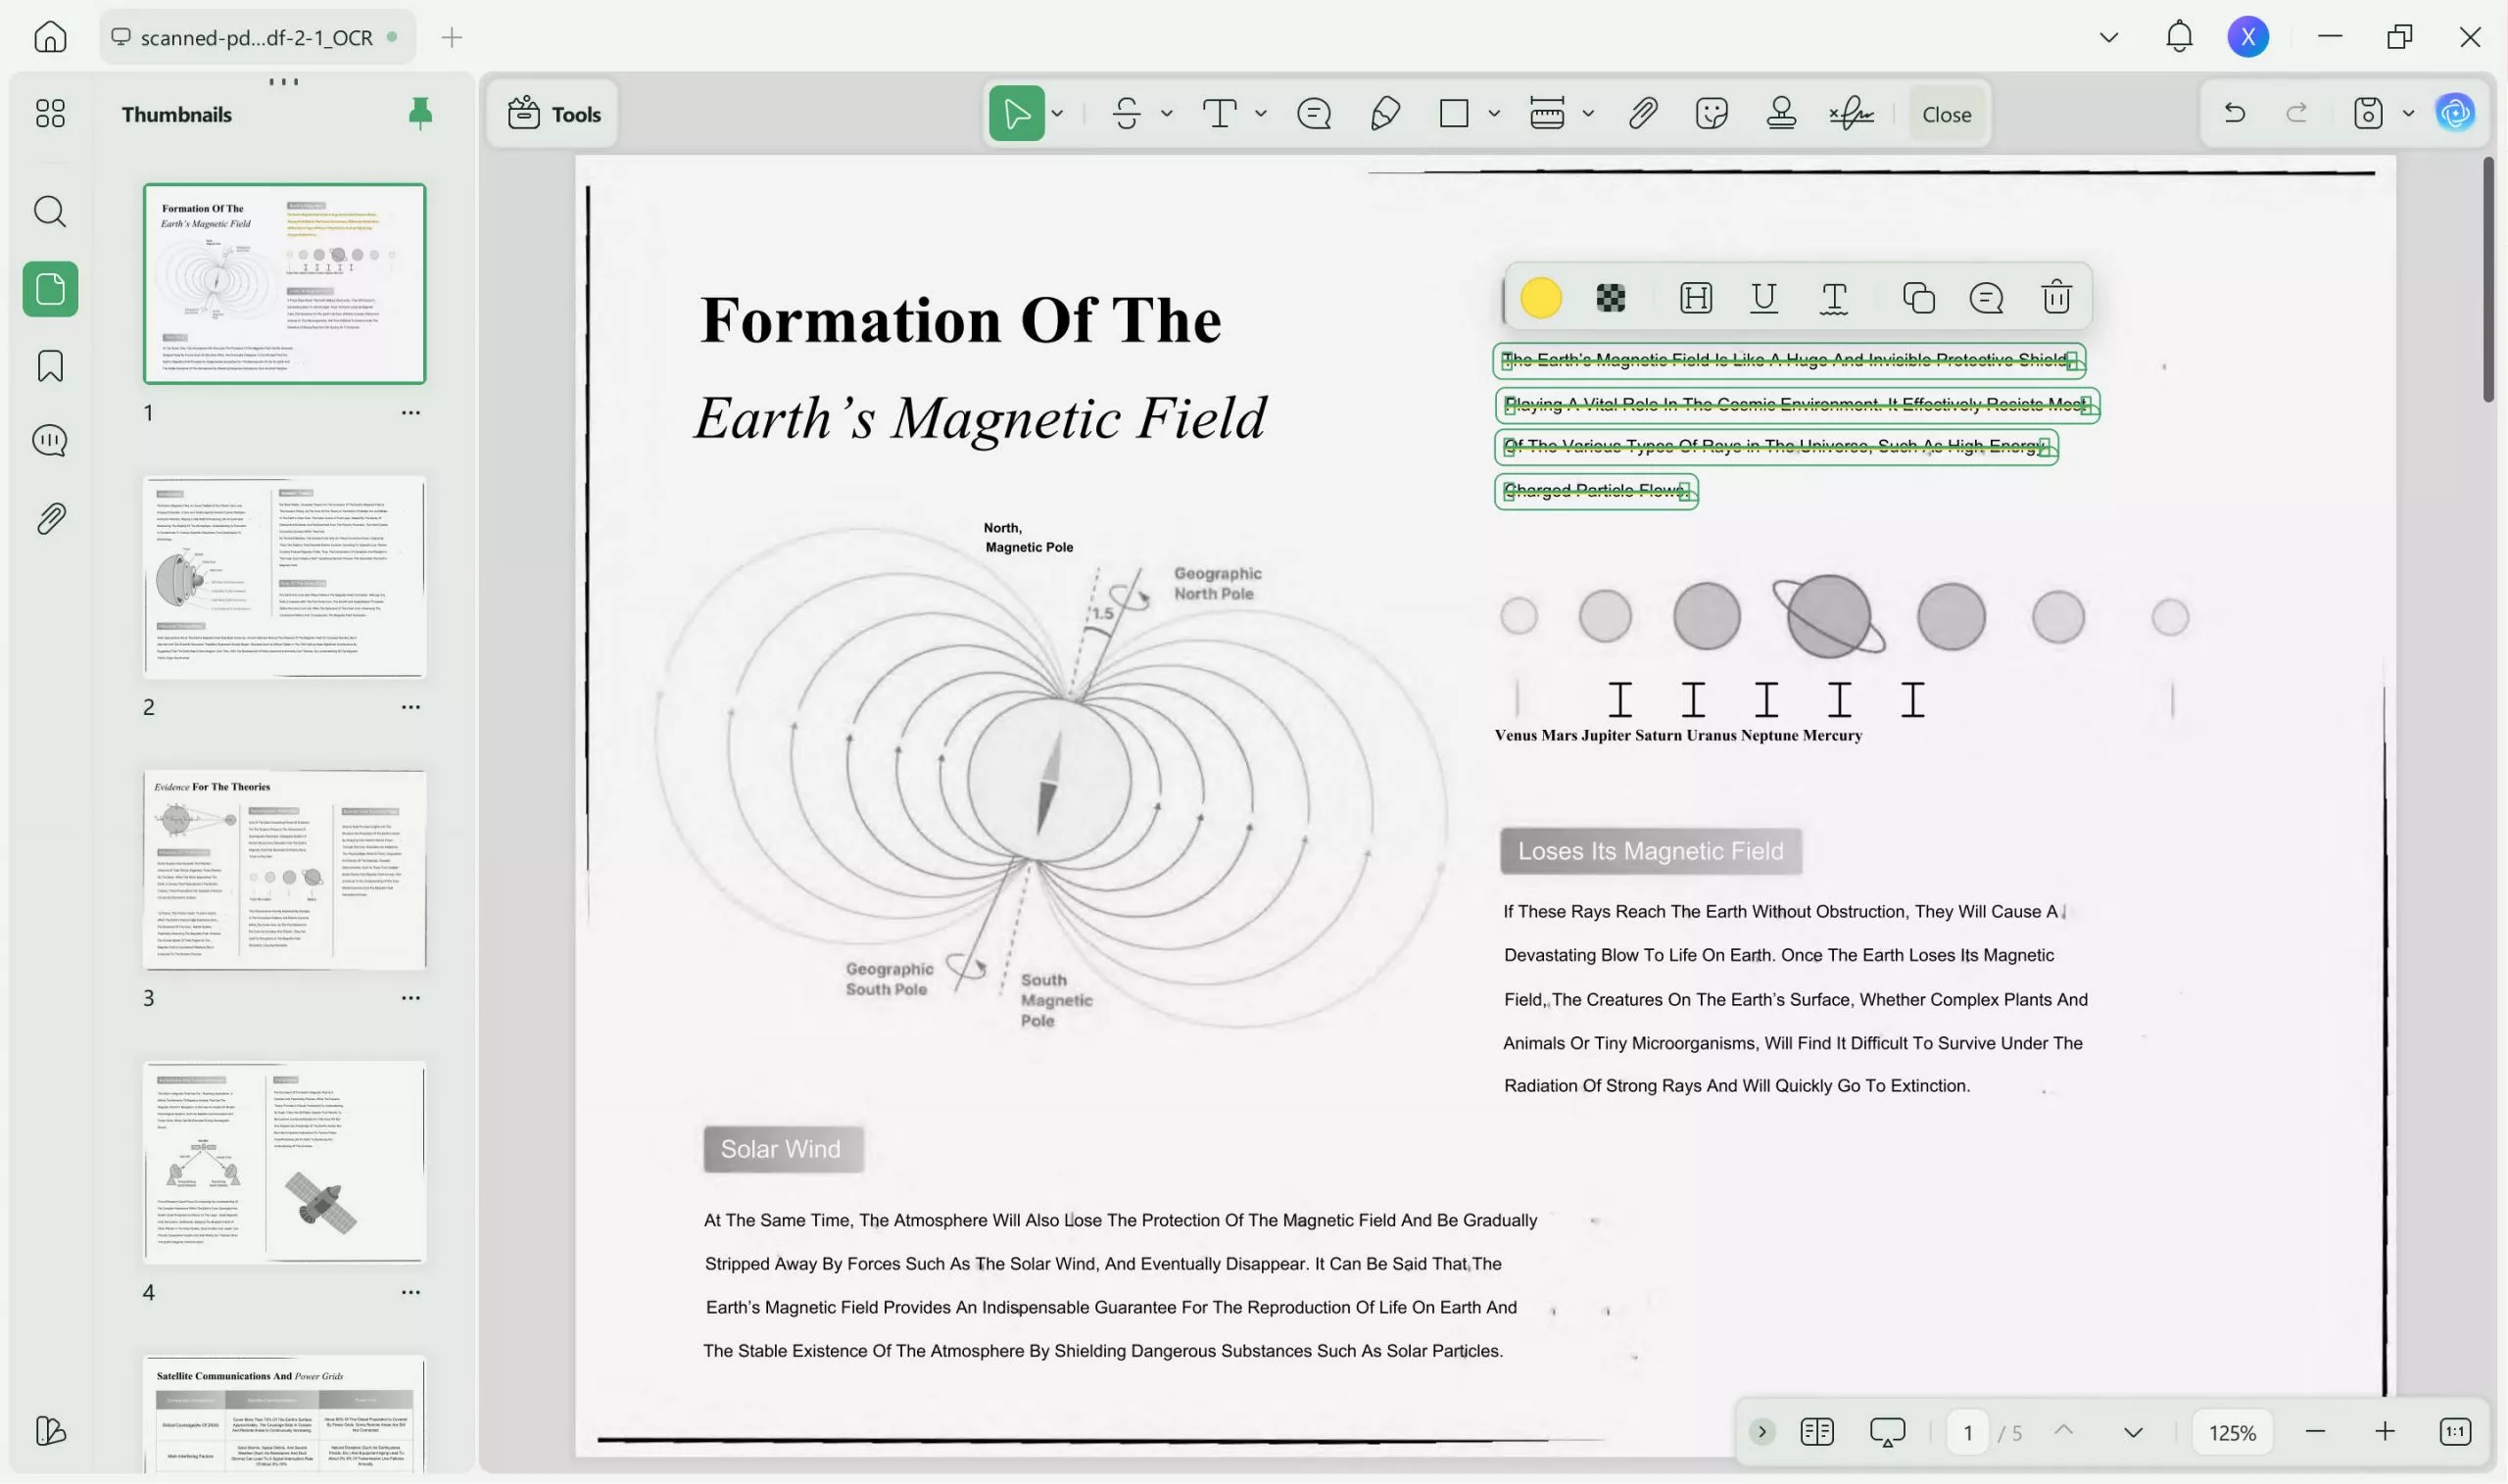This screenshot has width=2508, height=1484.
Task: Open the search panel in the sidebar
Action: (x=49, y=211)
